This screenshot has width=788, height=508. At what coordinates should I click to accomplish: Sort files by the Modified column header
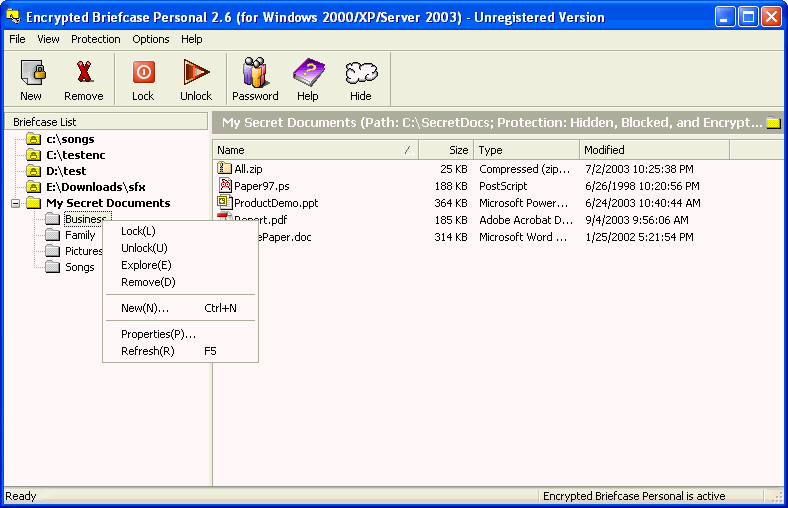(654, 150)
